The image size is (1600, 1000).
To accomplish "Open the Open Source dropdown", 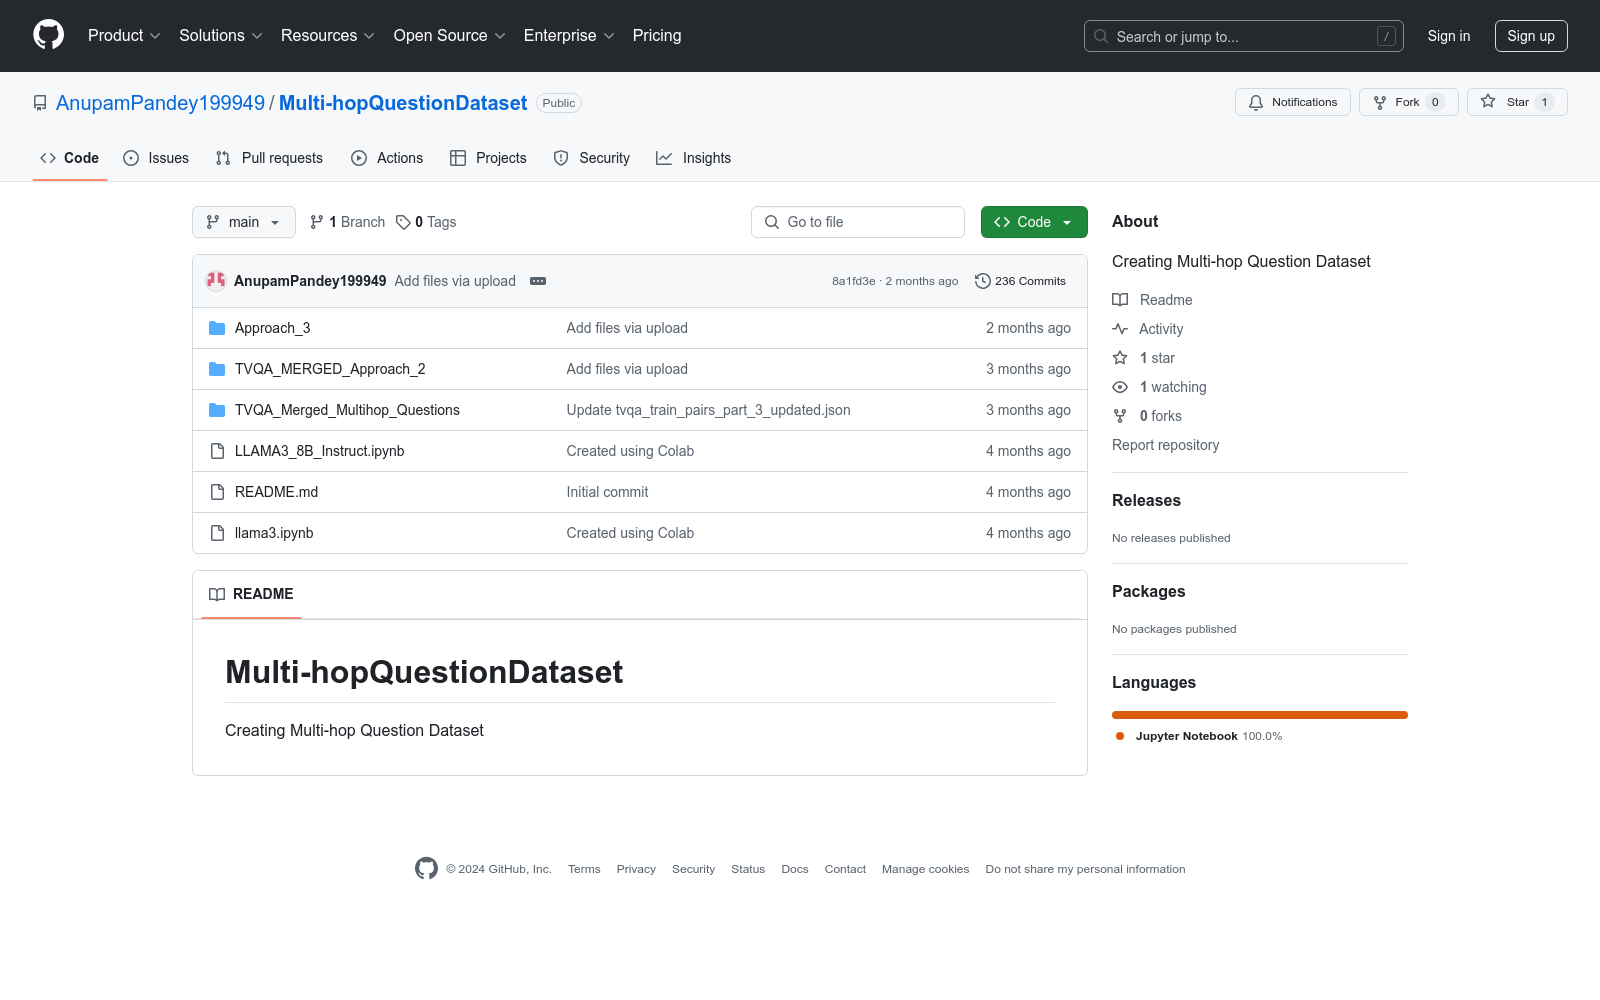I will [450, 36].
